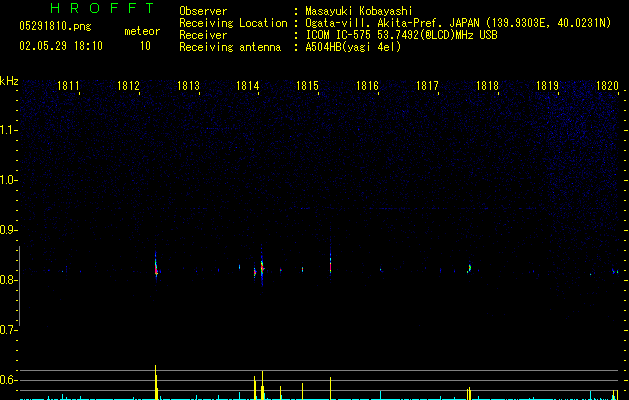Click the 1820 time axis label
The height and width of the screenshot is (400, 629).
(607, 86)
